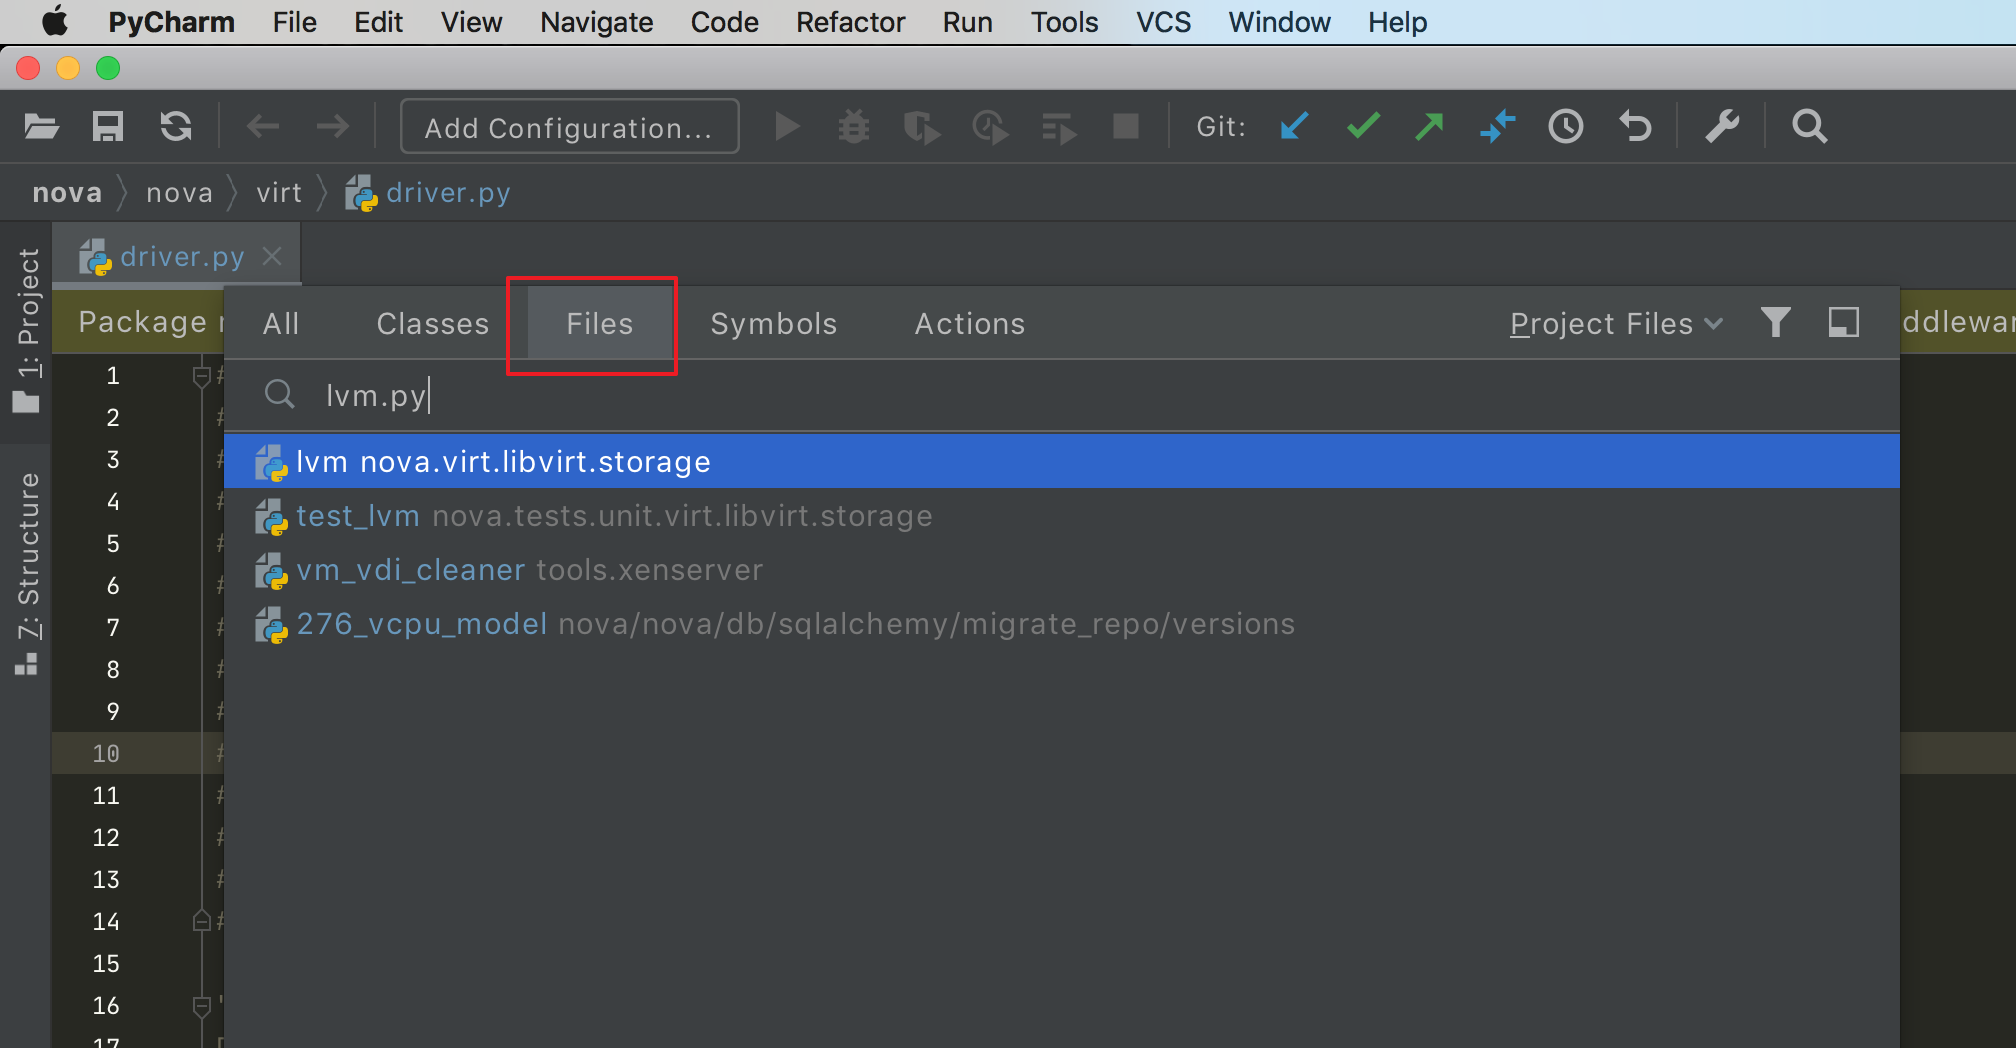
Task: Toggle open in find tool window icon
Action: [1843, 322]
